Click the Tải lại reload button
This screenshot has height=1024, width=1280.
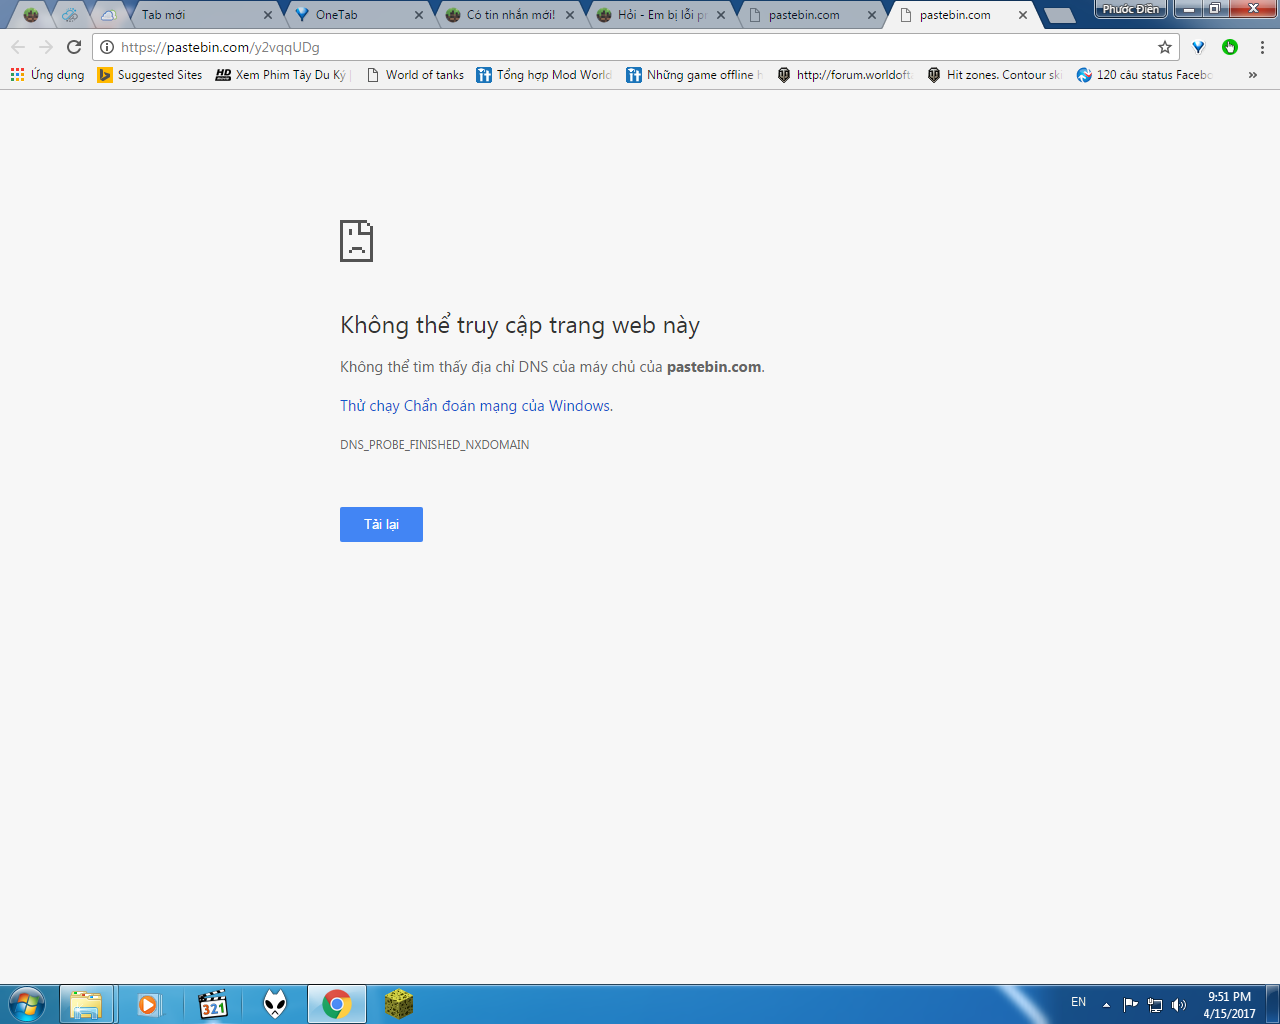pos(381,524)
